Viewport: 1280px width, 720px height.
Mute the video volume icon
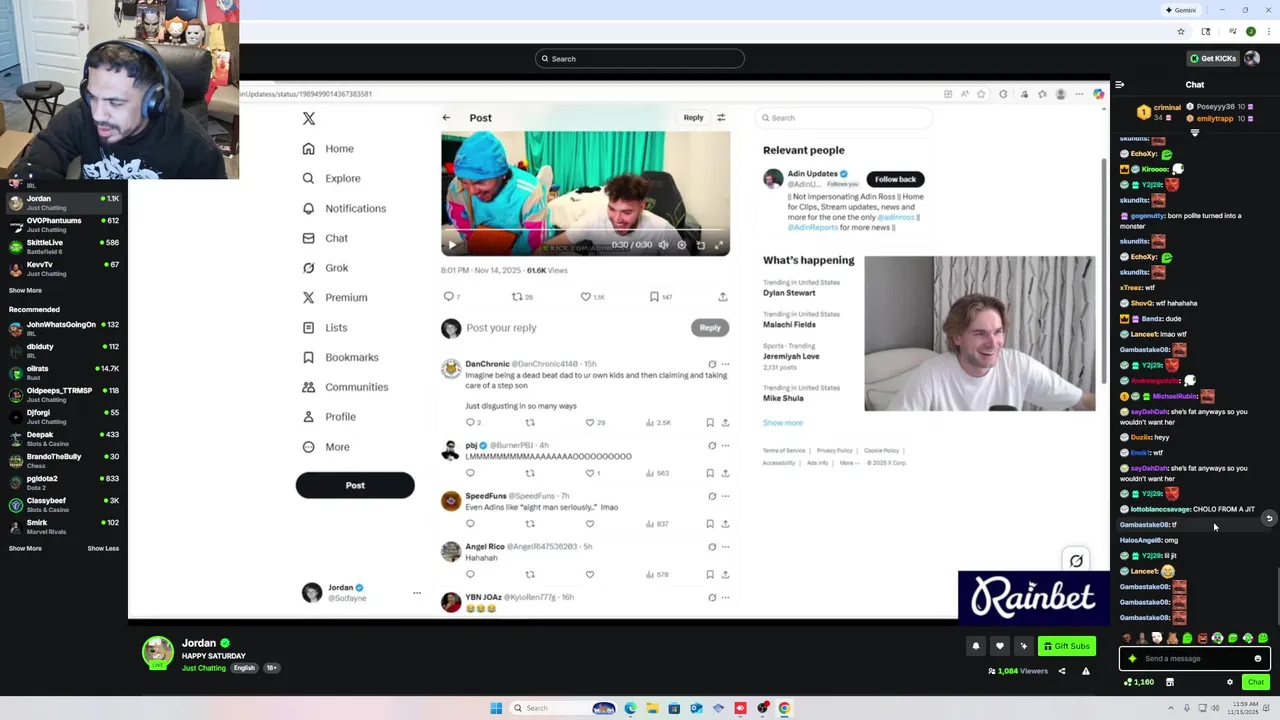click(663, 244)
